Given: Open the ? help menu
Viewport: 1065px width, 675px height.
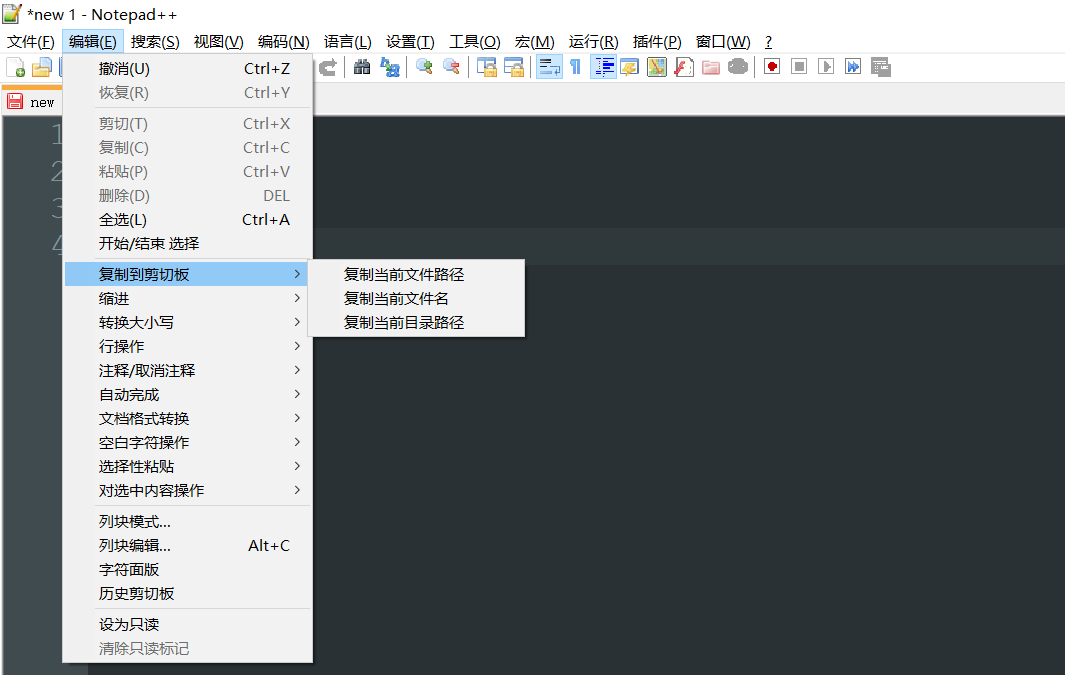Looking at the screenshot, I should [x=768, y=42].
